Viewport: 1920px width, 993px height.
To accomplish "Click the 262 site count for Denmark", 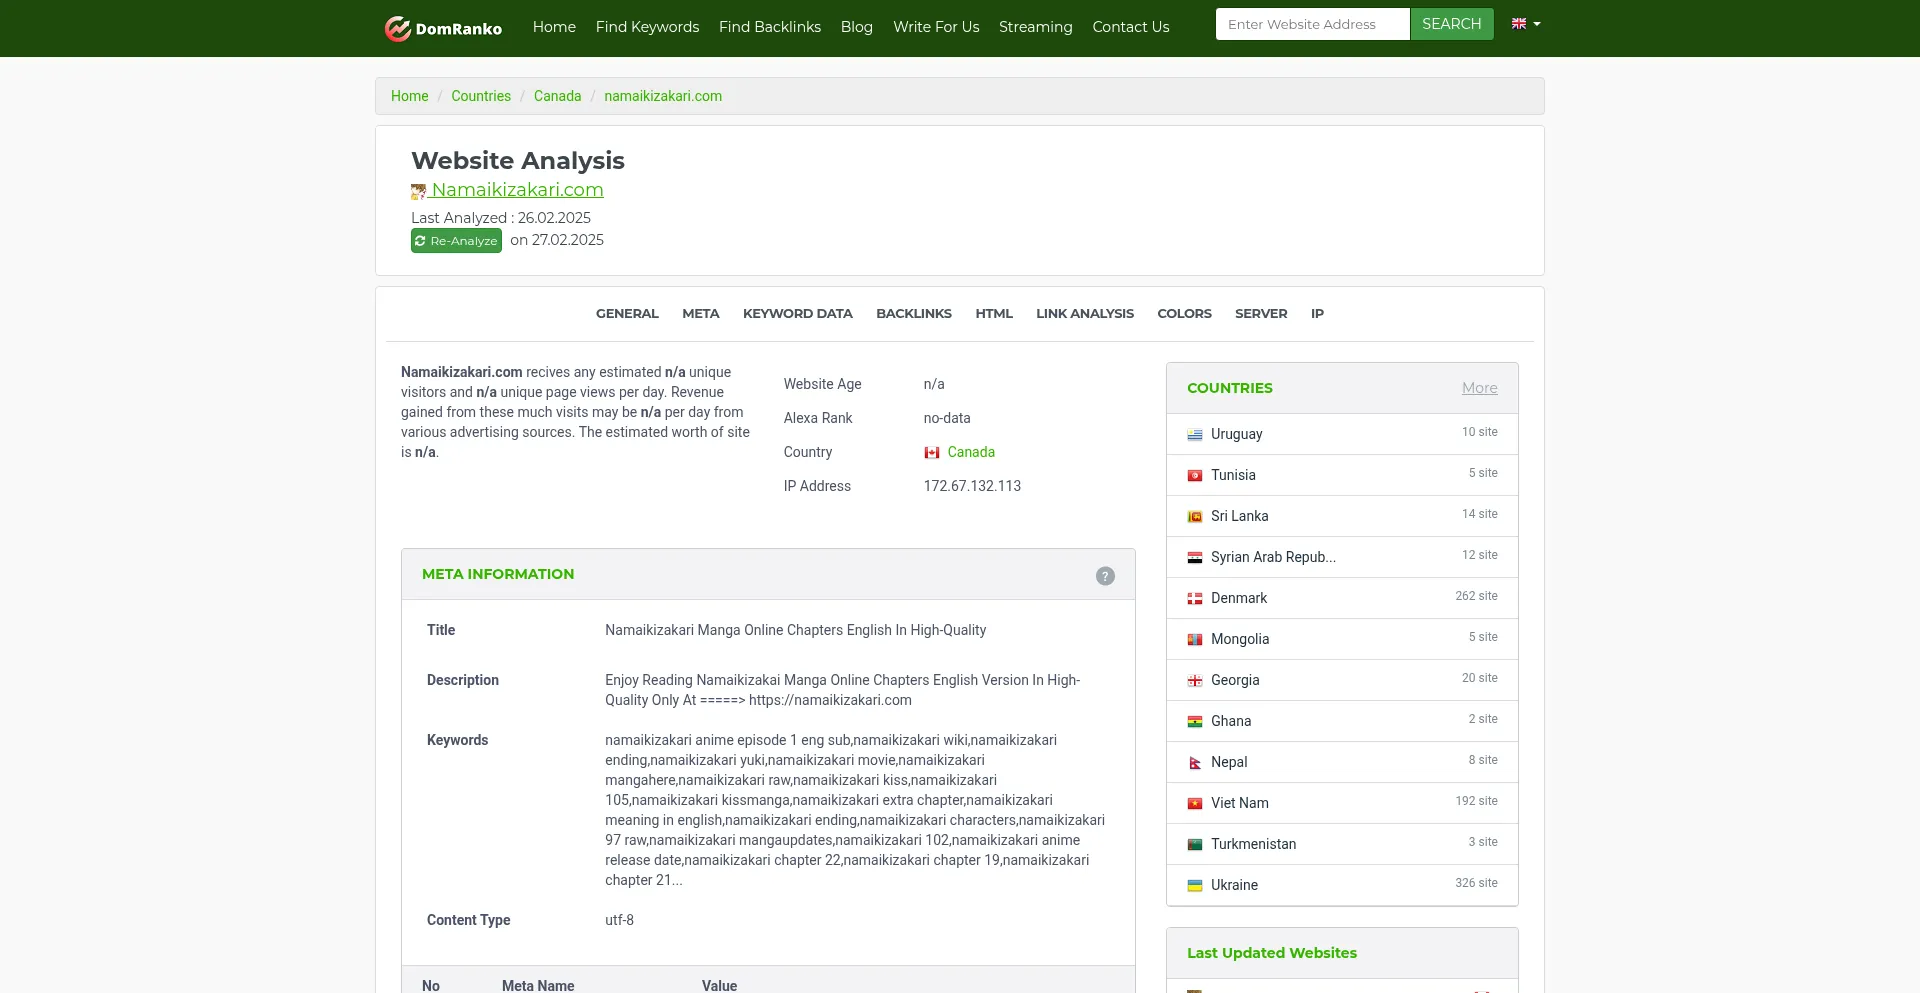I will [1476, 596].
